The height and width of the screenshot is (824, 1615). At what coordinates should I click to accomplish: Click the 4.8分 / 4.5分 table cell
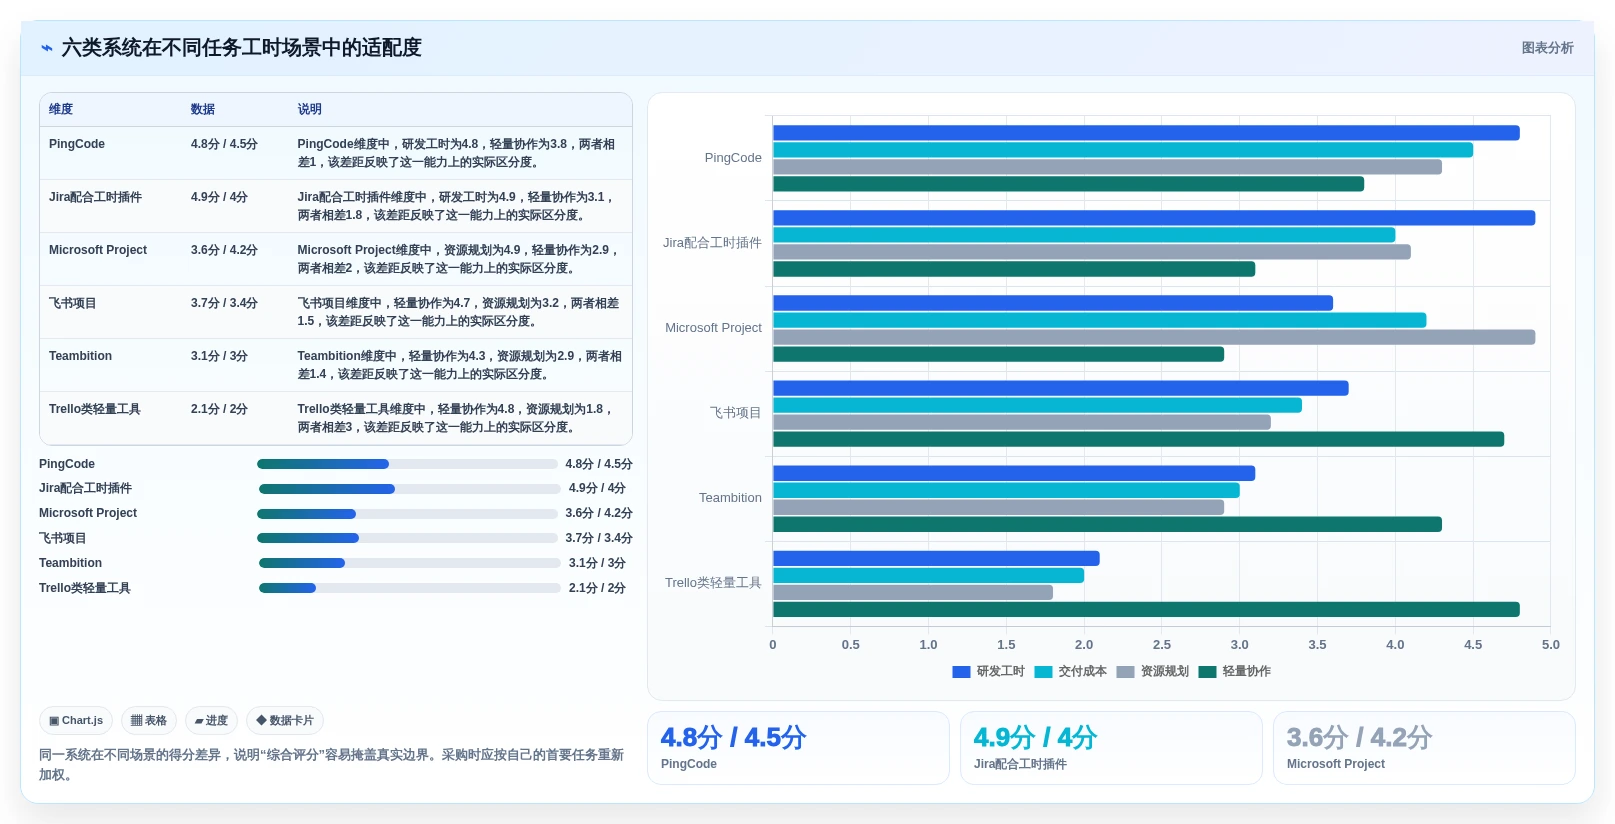(224, 144)
